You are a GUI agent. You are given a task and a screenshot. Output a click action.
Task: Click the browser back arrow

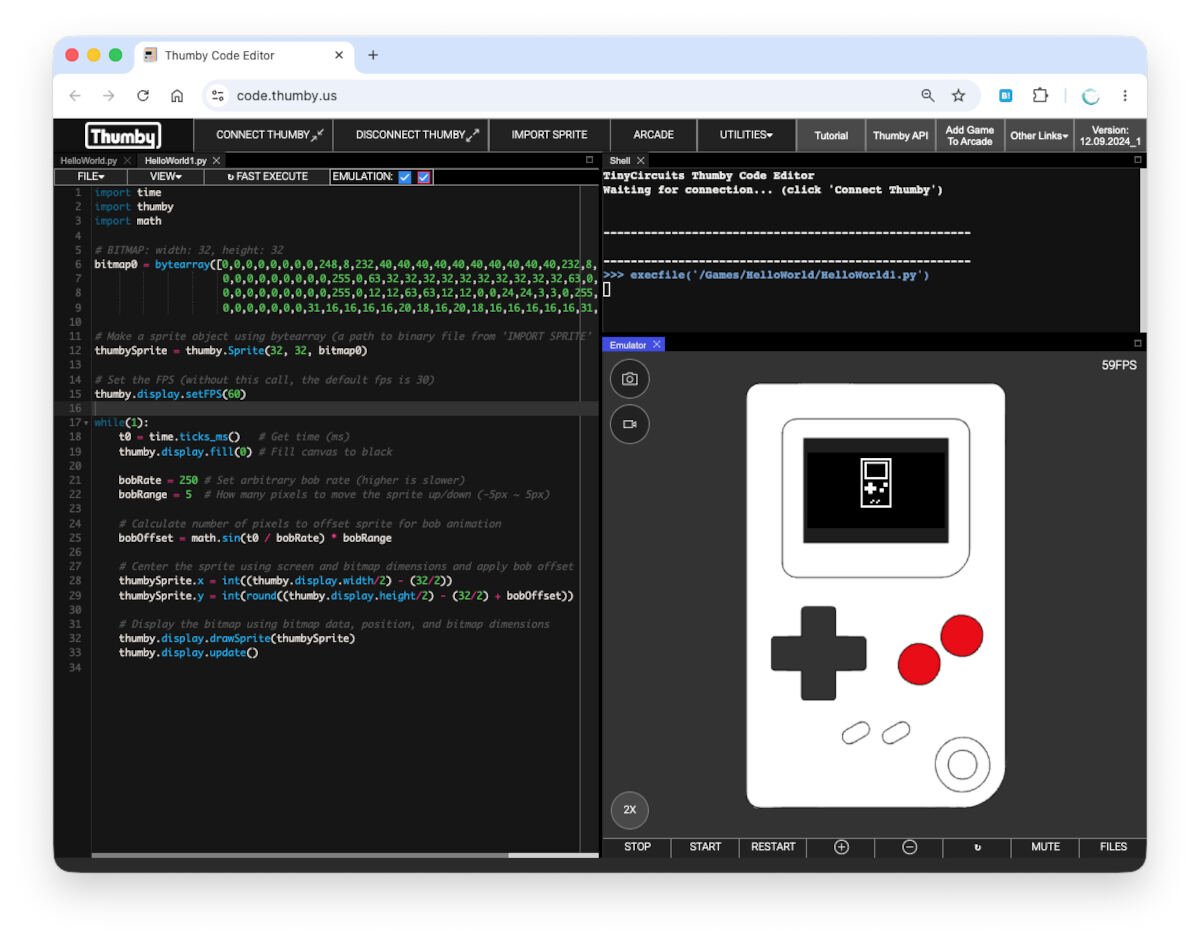pyautogui.click(x=75, y=96)
